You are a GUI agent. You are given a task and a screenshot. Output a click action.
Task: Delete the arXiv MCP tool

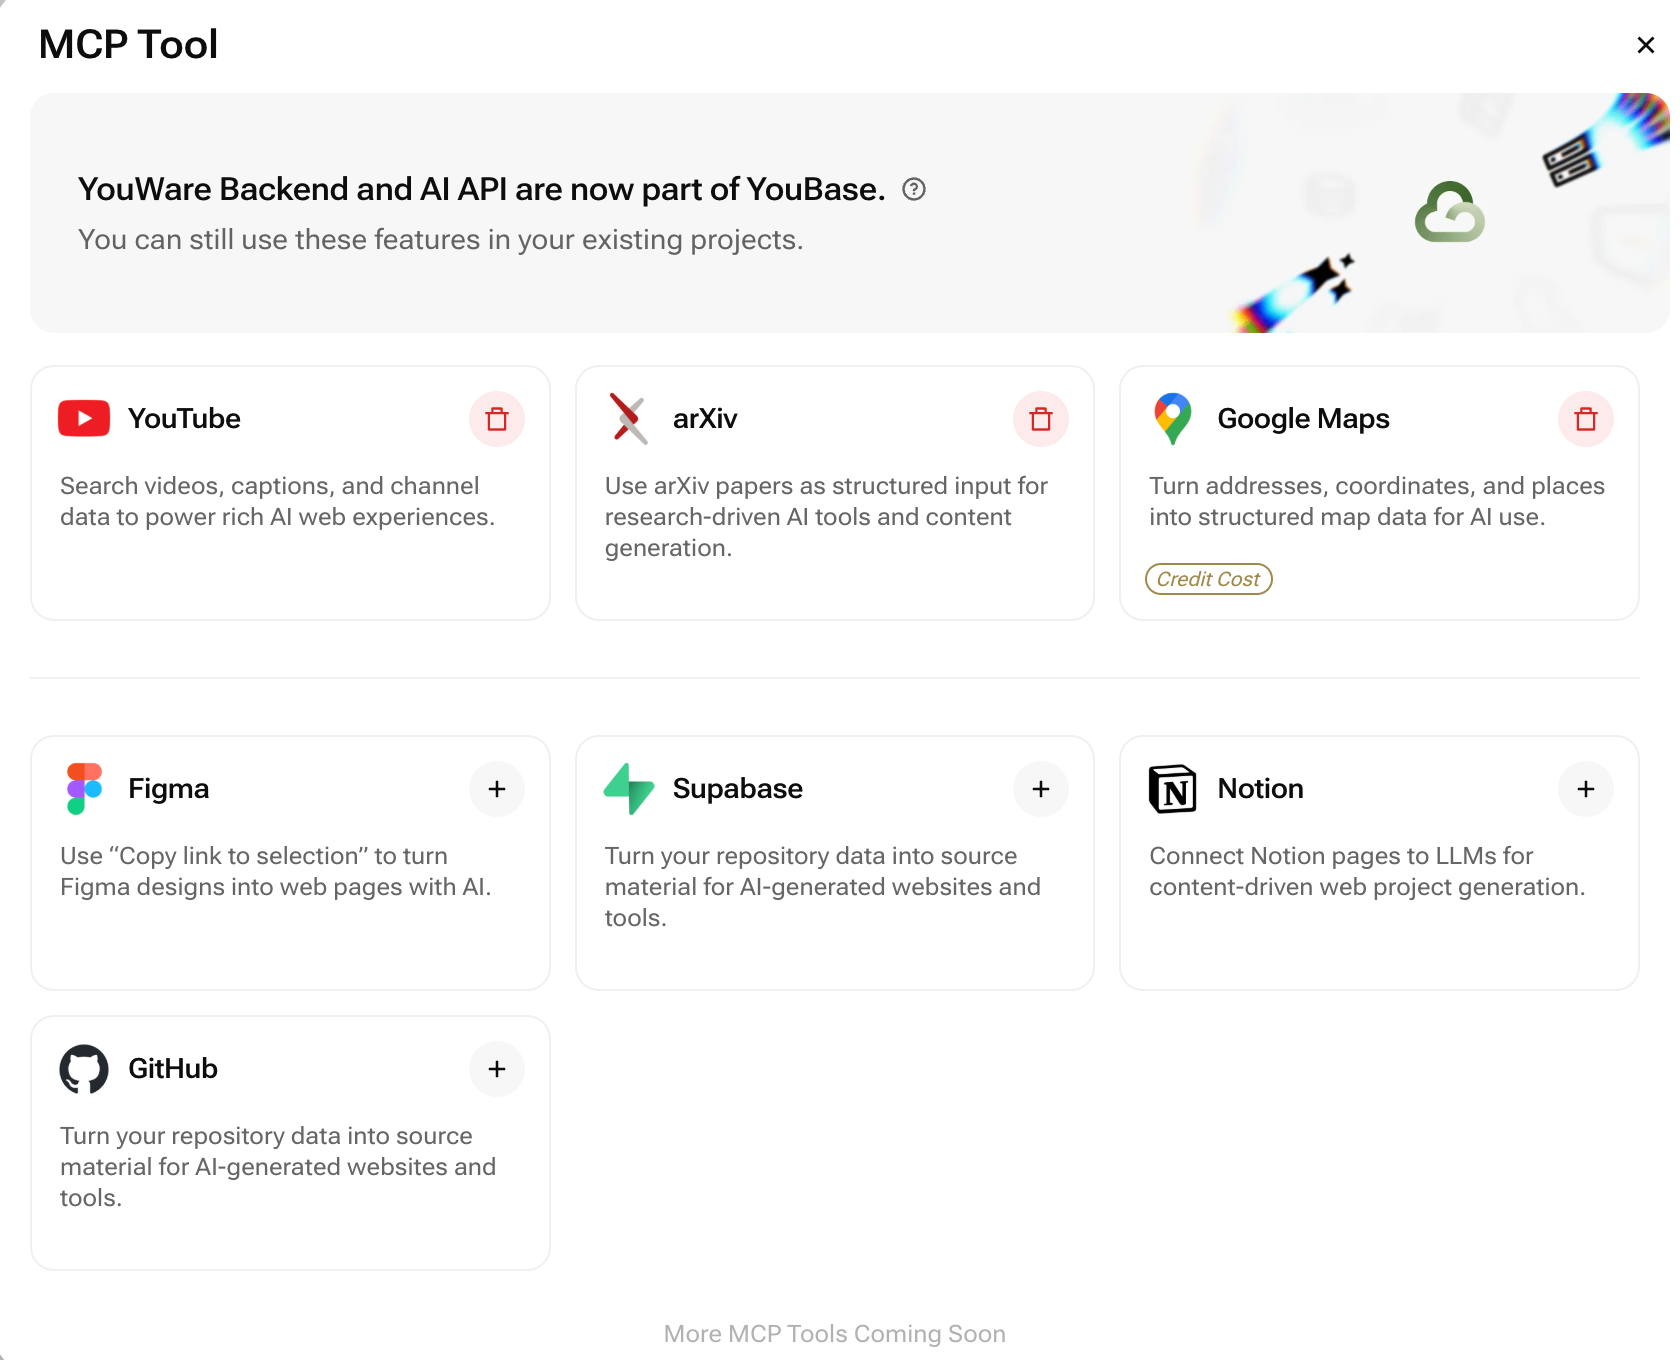(x=1041, y=419)
